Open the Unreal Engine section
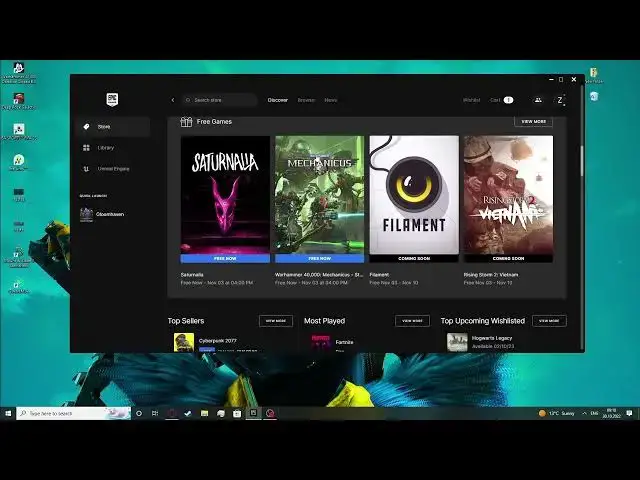The height and width of the screenshot is (480, 640). (113, 169)
